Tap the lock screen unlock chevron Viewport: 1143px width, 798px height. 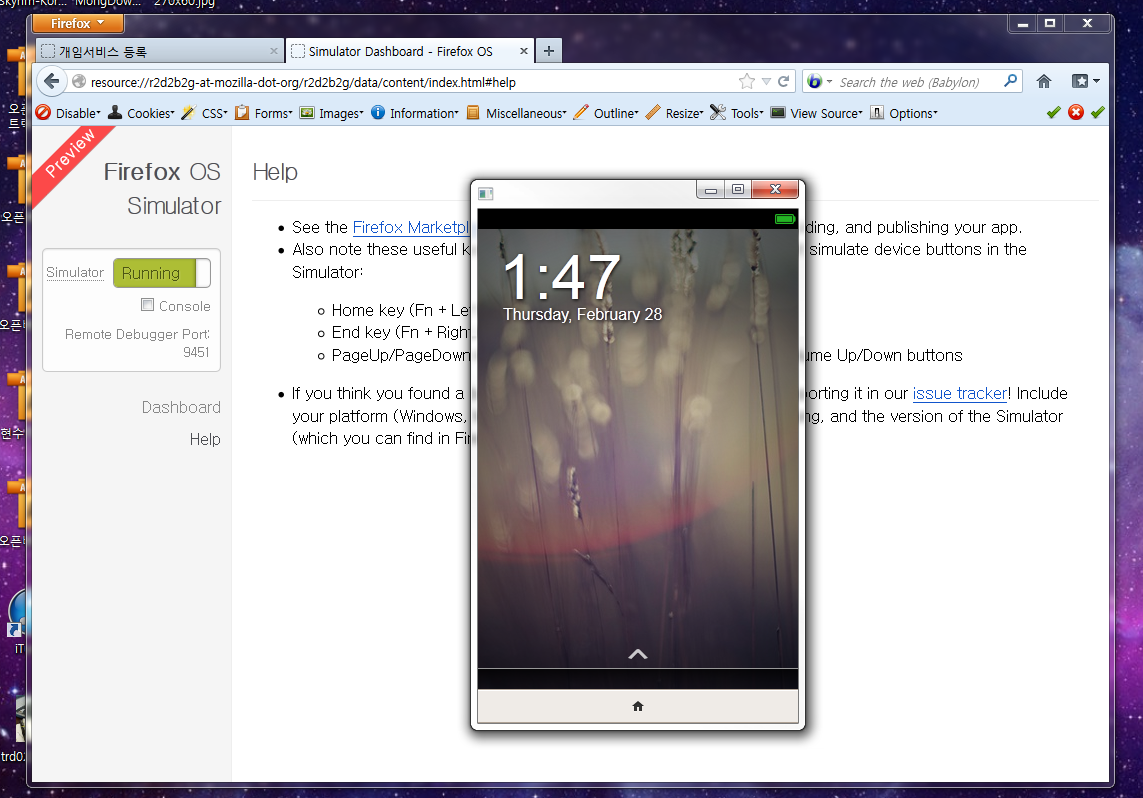[637, 655]
